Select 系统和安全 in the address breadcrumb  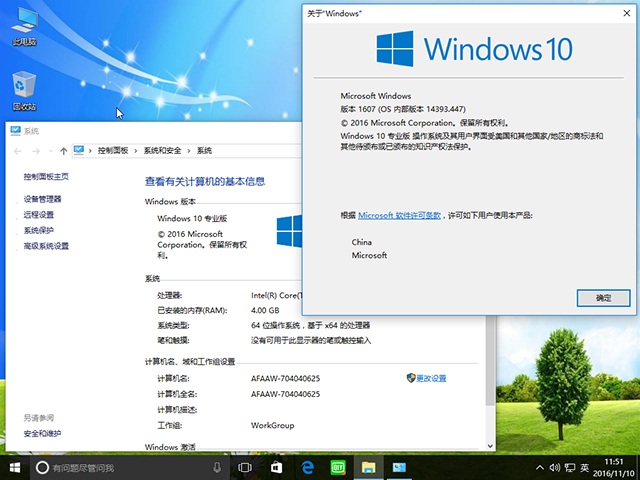pyautogui.click(x=163, y=150)
